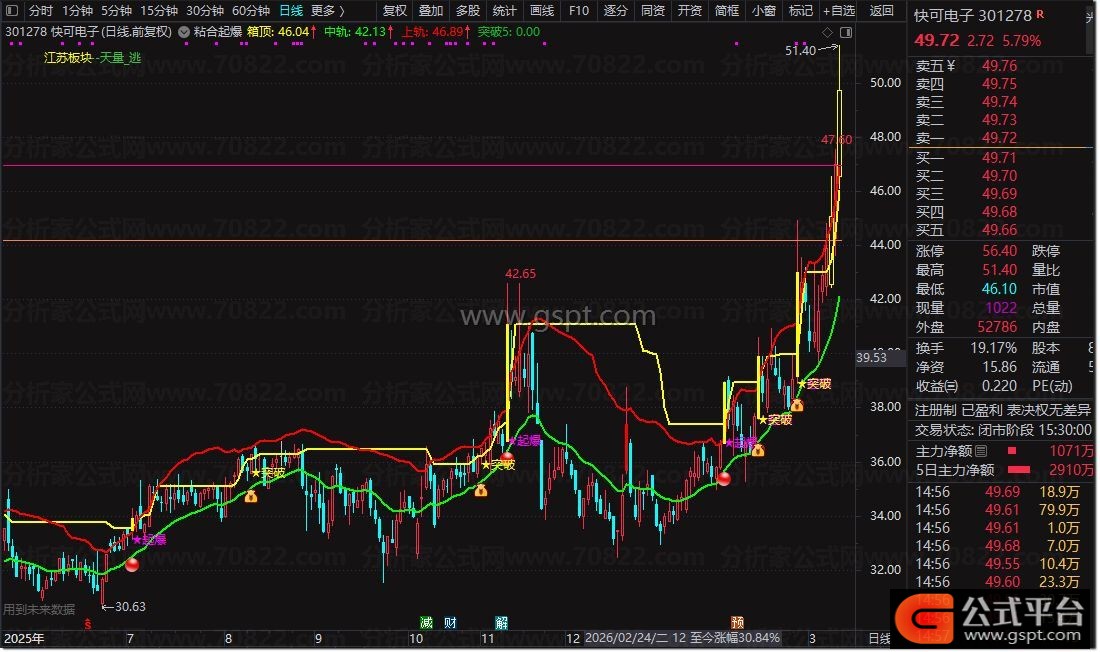Click the 解 event marker on timeline
The image size is (1100, 652).
click(501, 622)
